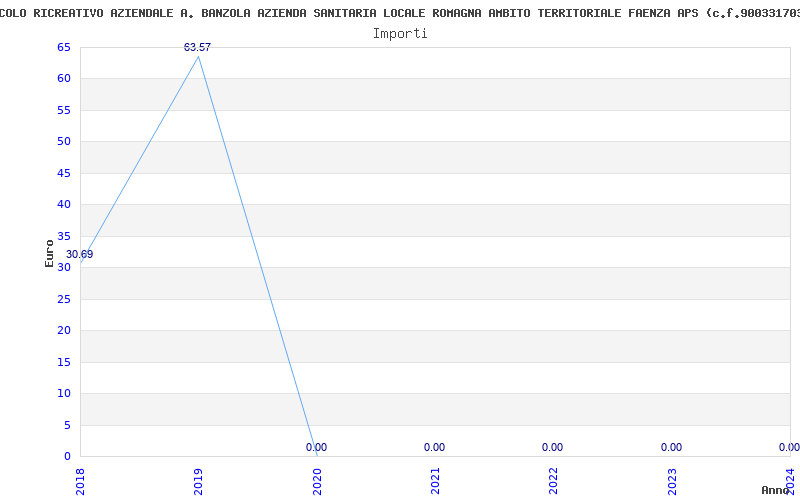Click the 2020 year tick label
The image size is (800, 500).
pyautogui.click(x=317, y=481)
